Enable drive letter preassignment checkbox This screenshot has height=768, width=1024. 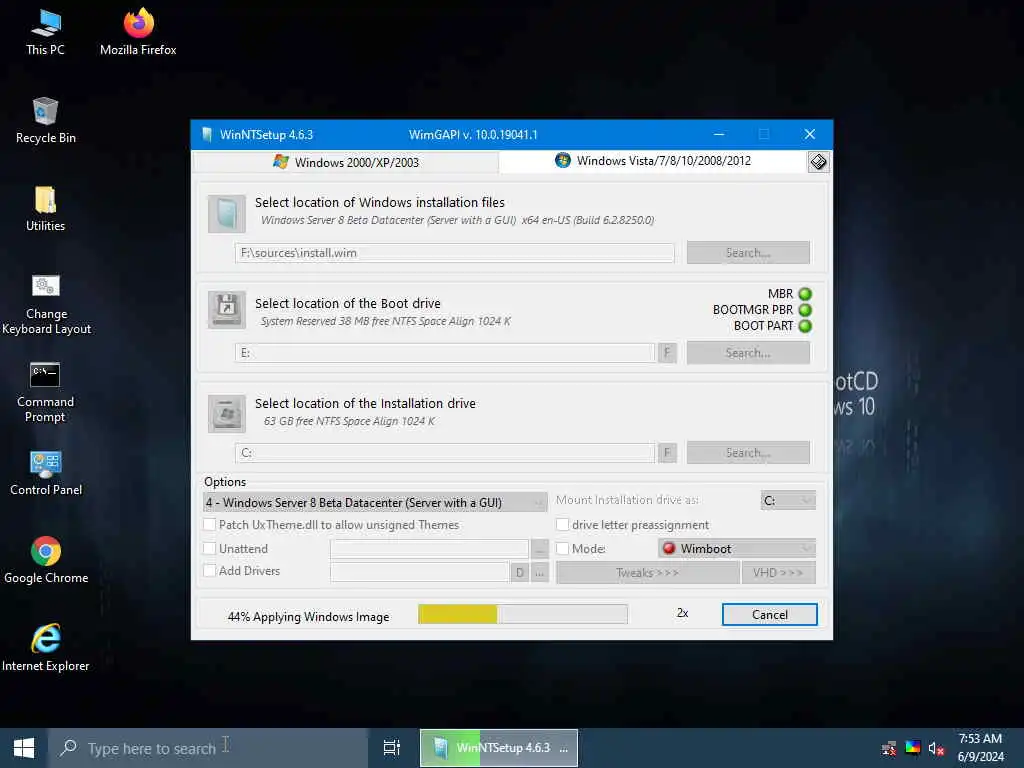(562, 524)
